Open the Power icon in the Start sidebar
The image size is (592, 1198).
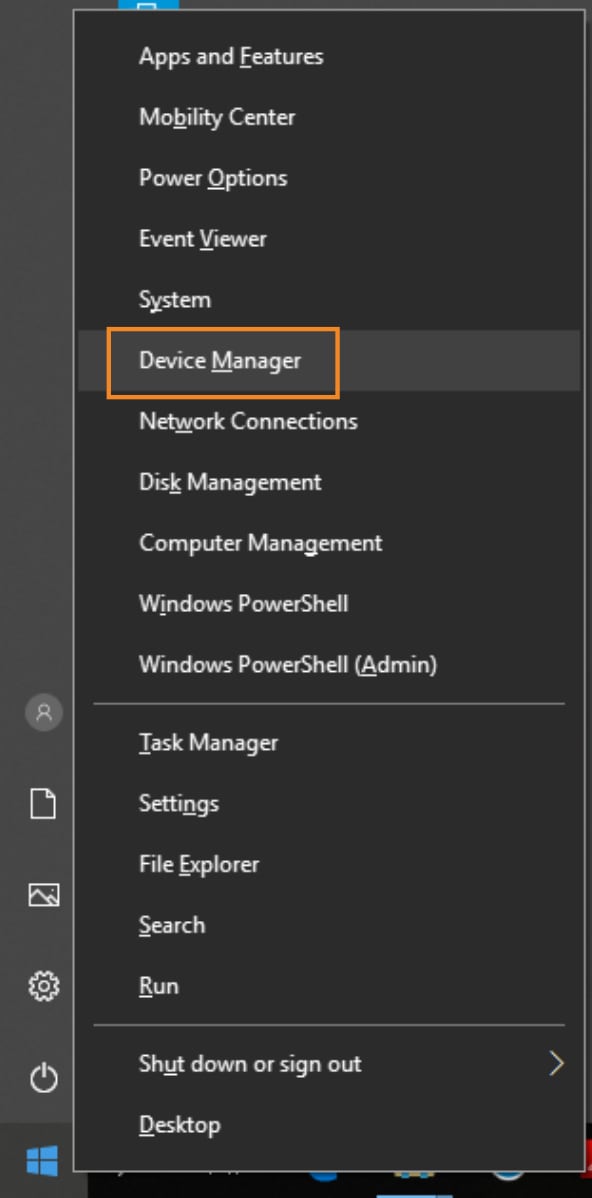click(x=44, y=1079)
